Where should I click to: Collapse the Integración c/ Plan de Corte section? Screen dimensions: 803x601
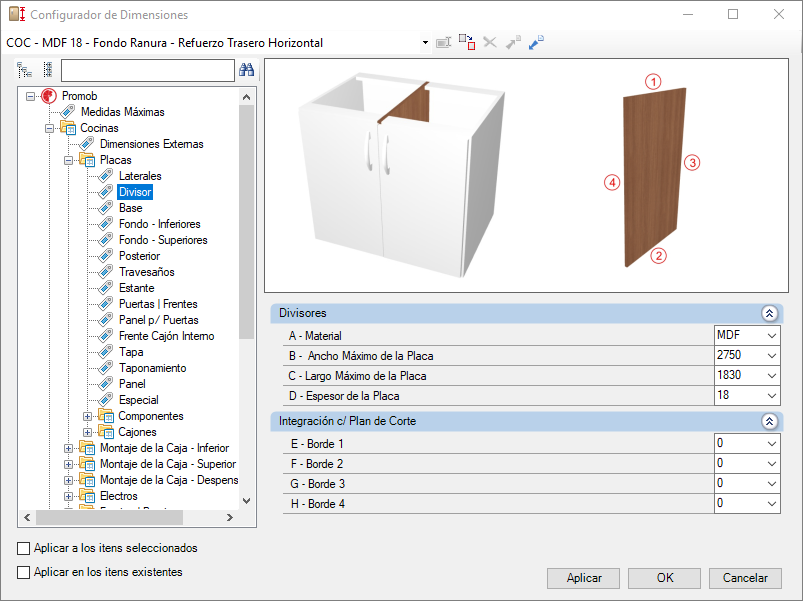pyautogui.click(x=769, y=421)
